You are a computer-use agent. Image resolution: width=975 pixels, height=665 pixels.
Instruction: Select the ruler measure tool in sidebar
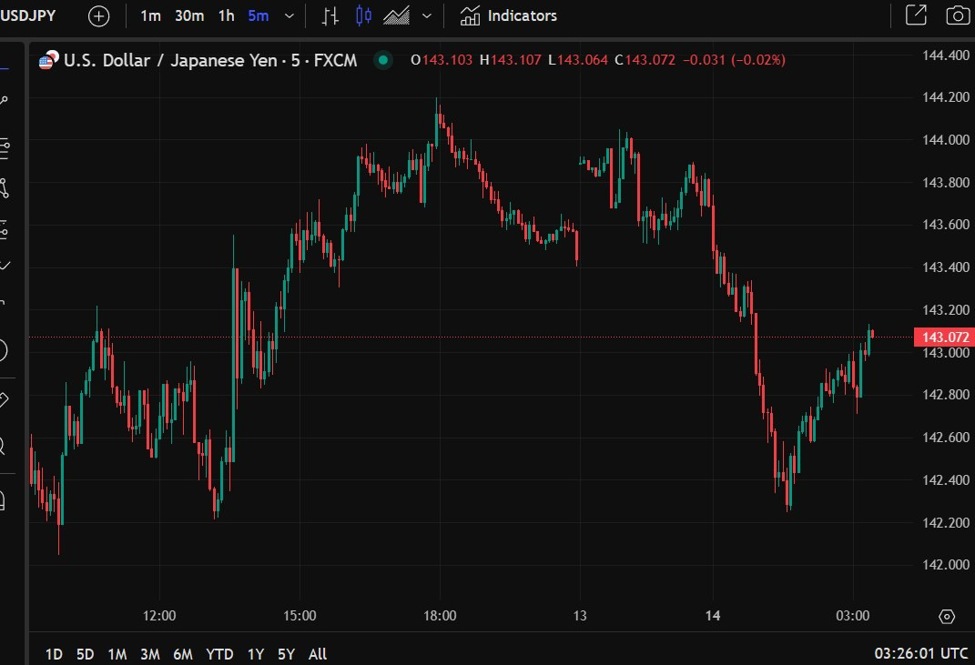[x=5, y=399]
